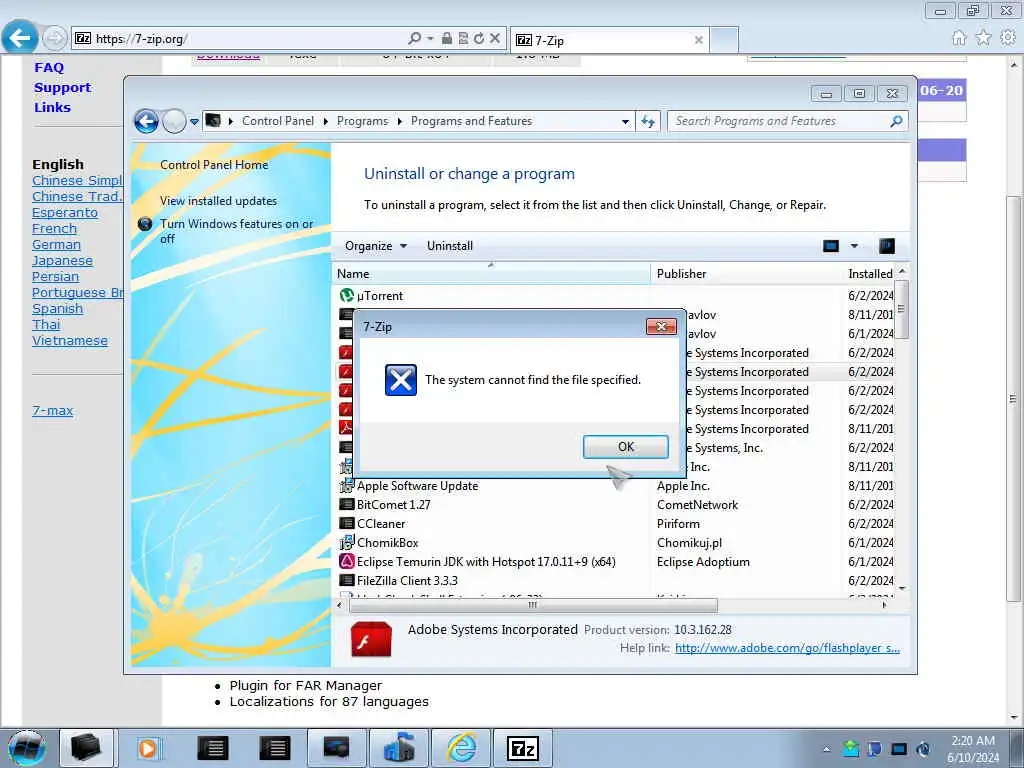The image size is (1024, 768).
Task: Click the refresh icon next to address bar
Action: pos(648,121)
